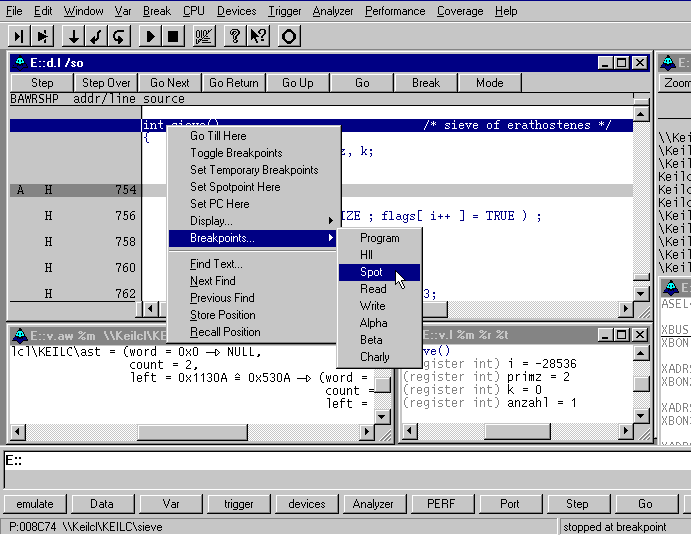Click the Go Return button
Viewport: 691px width, 535px height.
pyautogui.click(x=234, y=83)
